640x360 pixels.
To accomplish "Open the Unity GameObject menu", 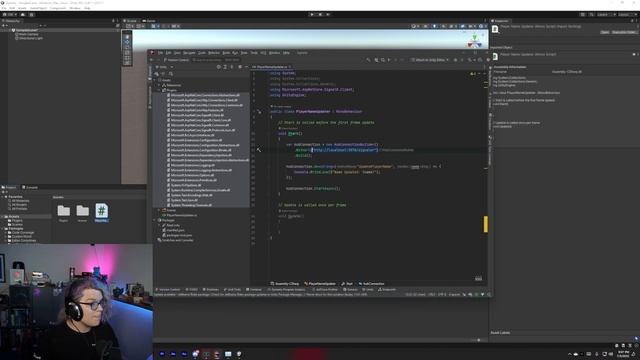I will [x=38, y=8].
